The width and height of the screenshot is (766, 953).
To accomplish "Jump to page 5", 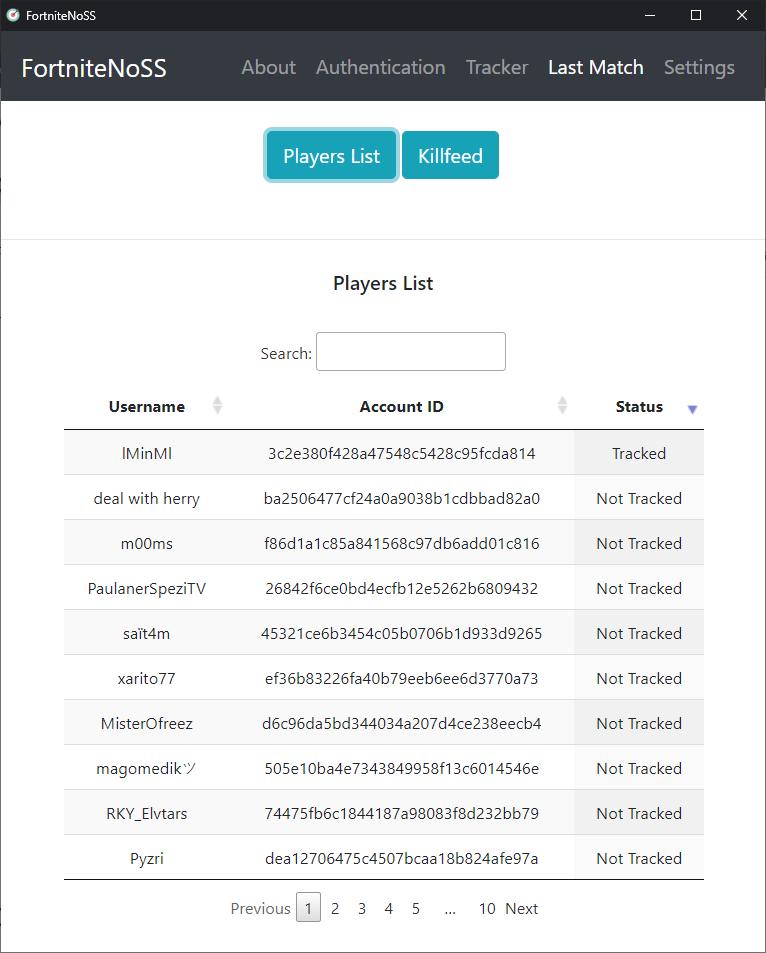I will [415, 908].
